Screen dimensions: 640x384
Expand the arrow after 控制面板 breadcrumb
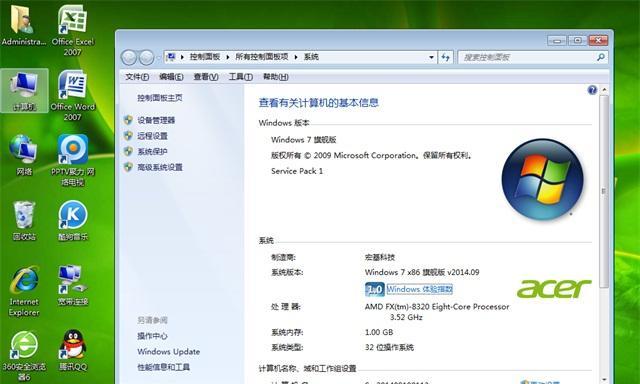tap(227, 57)
